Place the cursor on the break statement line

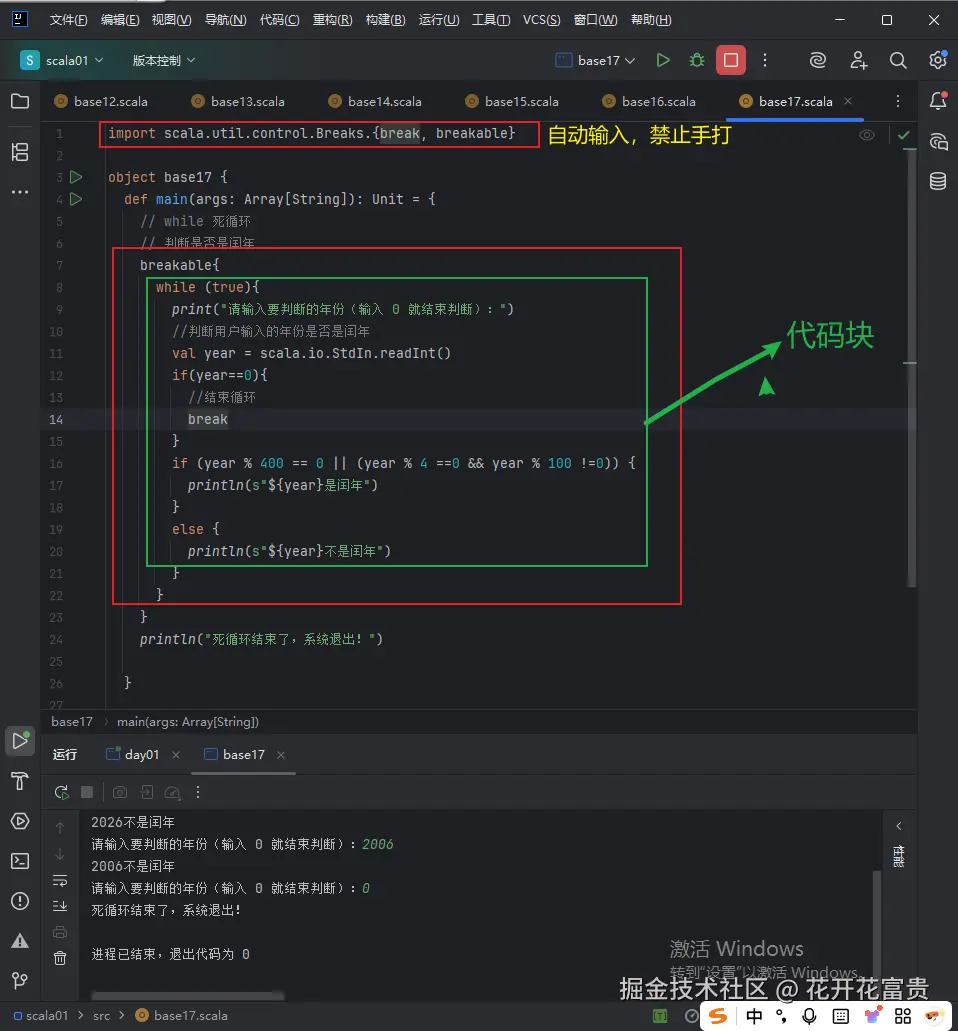(208, 419)
